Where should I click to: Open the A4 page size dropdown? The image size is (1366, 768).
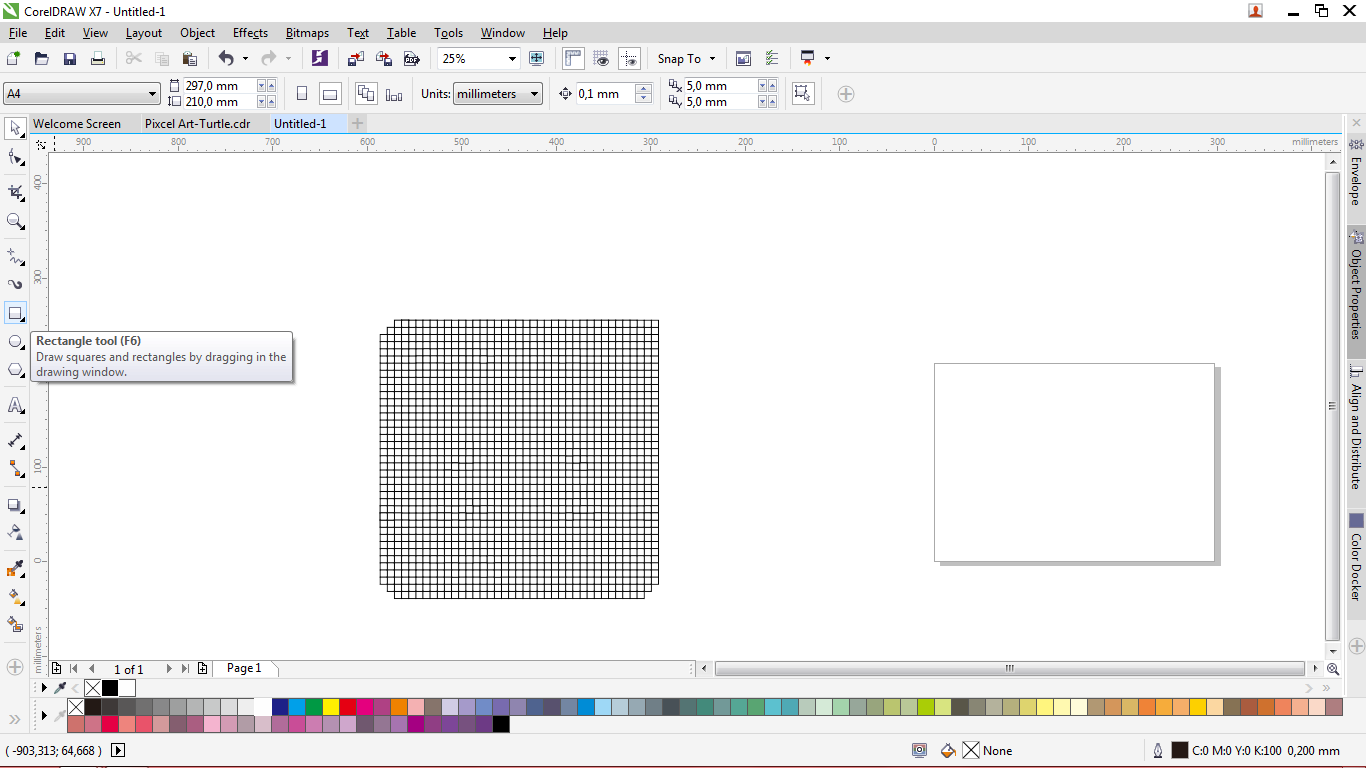(x=152, y=94)
